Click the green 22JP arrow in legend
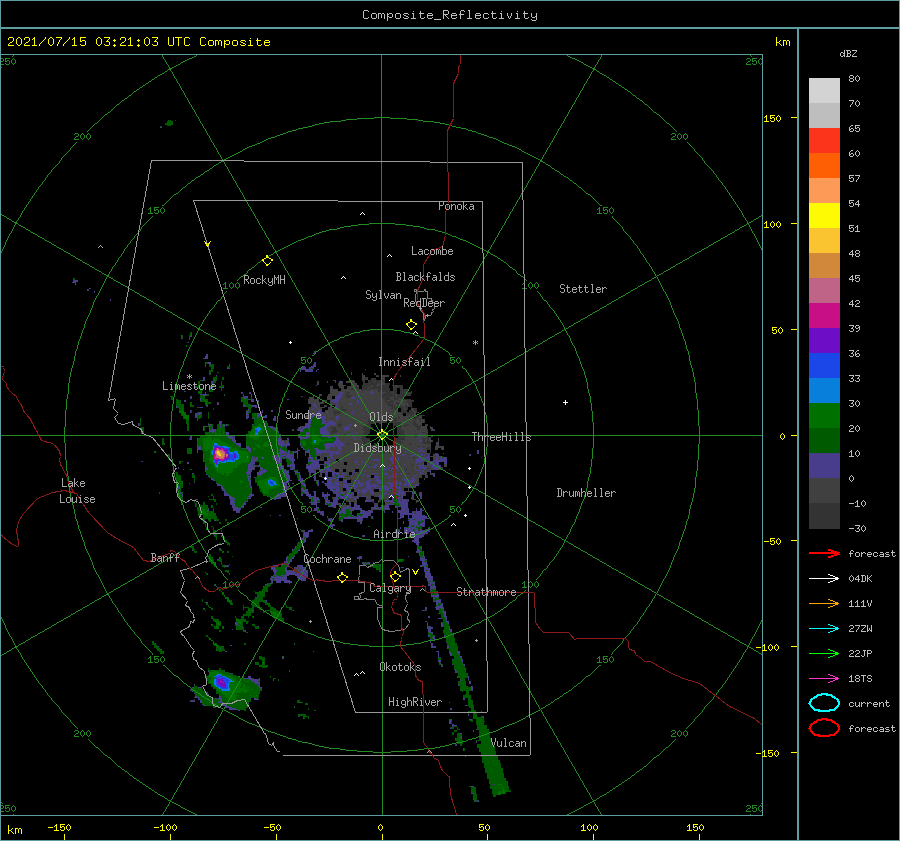900x841 pixels. tap(824, 653)
